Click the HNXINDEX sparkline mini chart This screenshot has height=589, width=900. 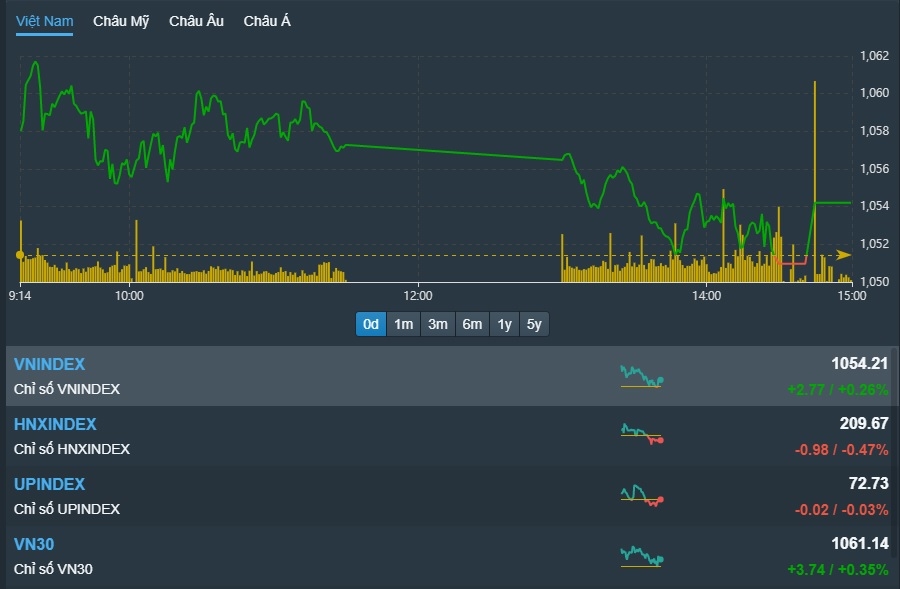(641, 434)
